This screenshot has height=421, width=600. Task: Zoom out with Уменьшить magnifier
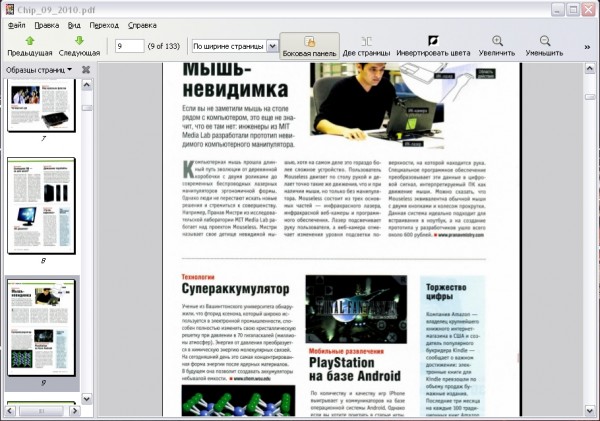click(x=544, y=46)
